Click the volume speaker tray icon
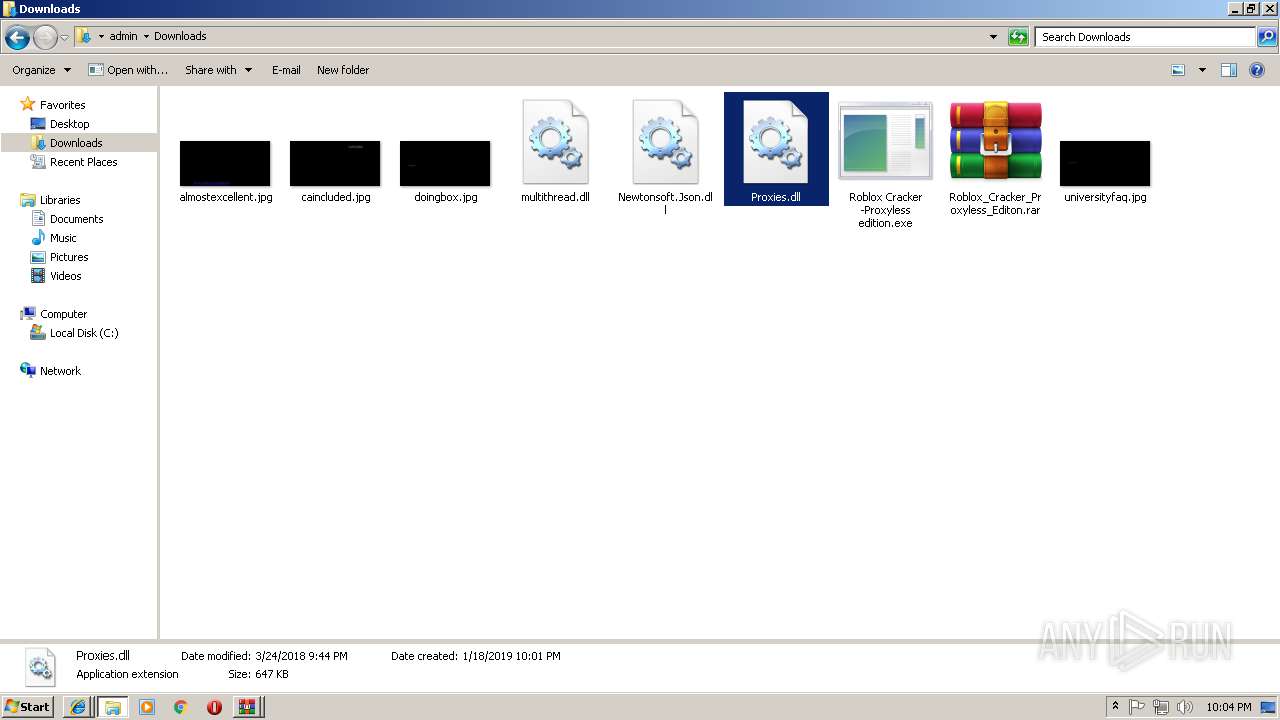Screen dimensions: 1280x720 click(x=1184, y=707)
